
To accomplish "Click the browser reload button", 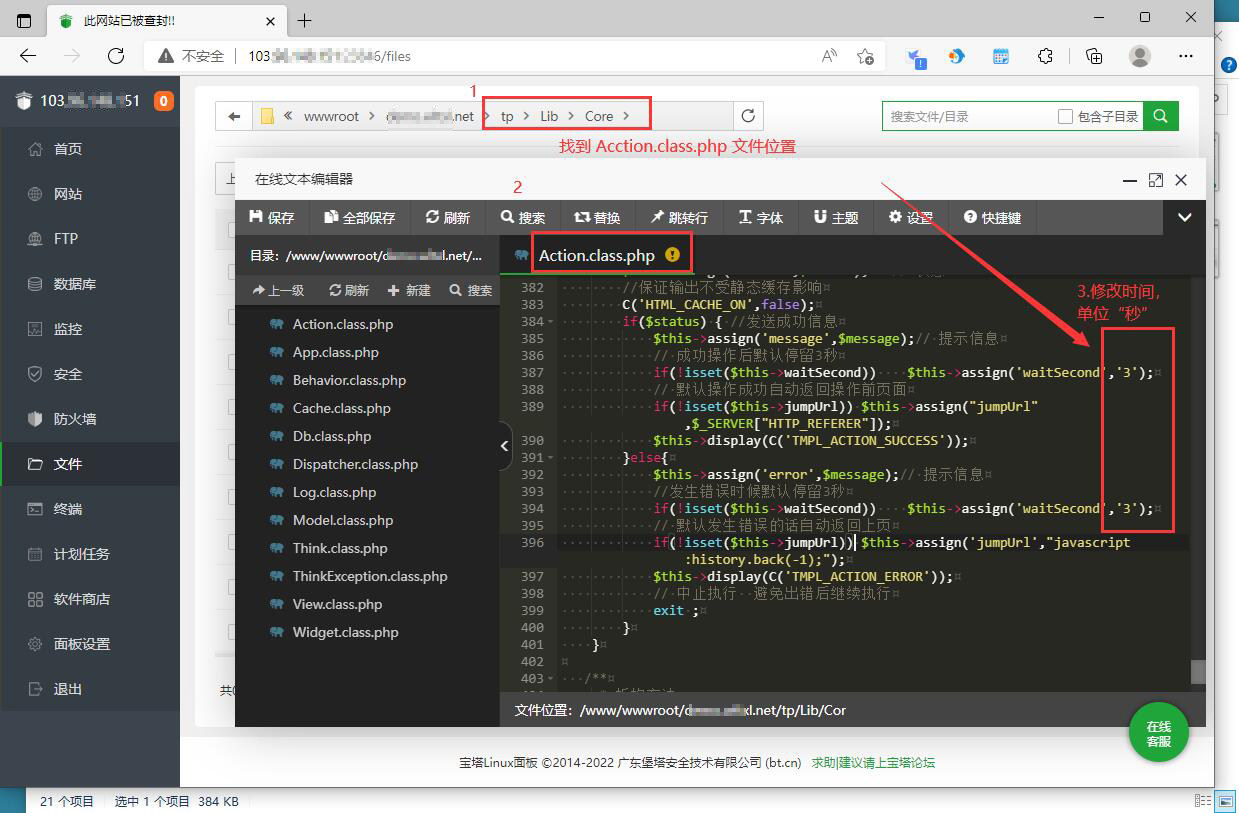I will coord(116,56).
